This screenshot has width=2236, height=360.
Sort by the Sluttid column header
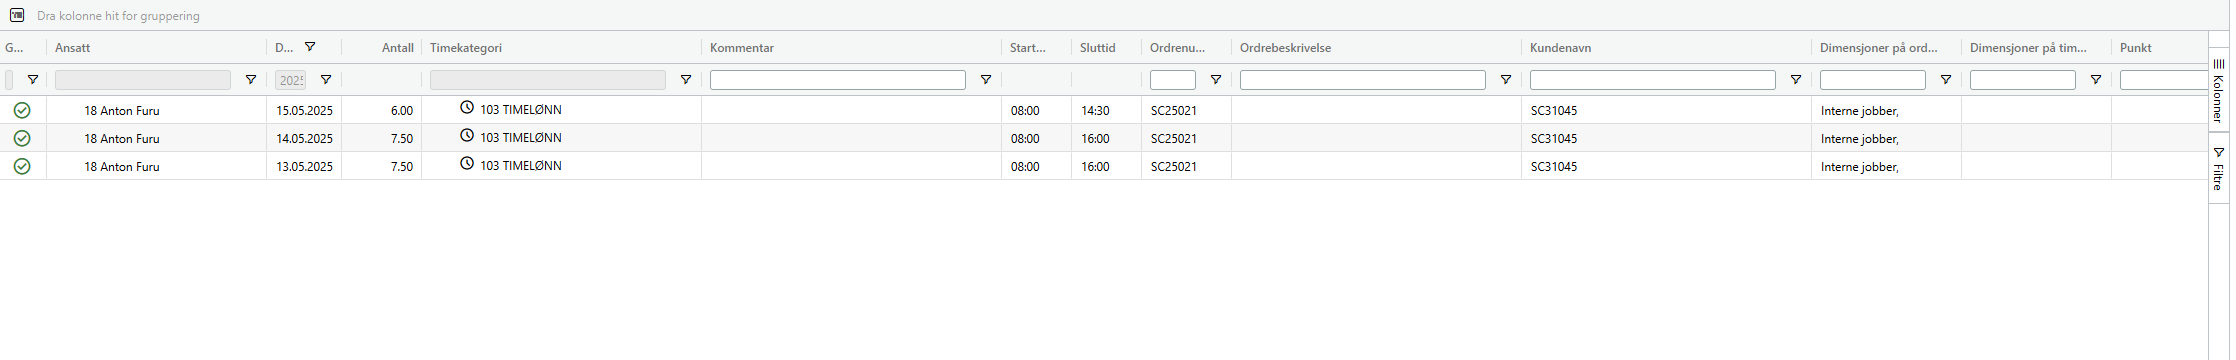click(1097, 48)
